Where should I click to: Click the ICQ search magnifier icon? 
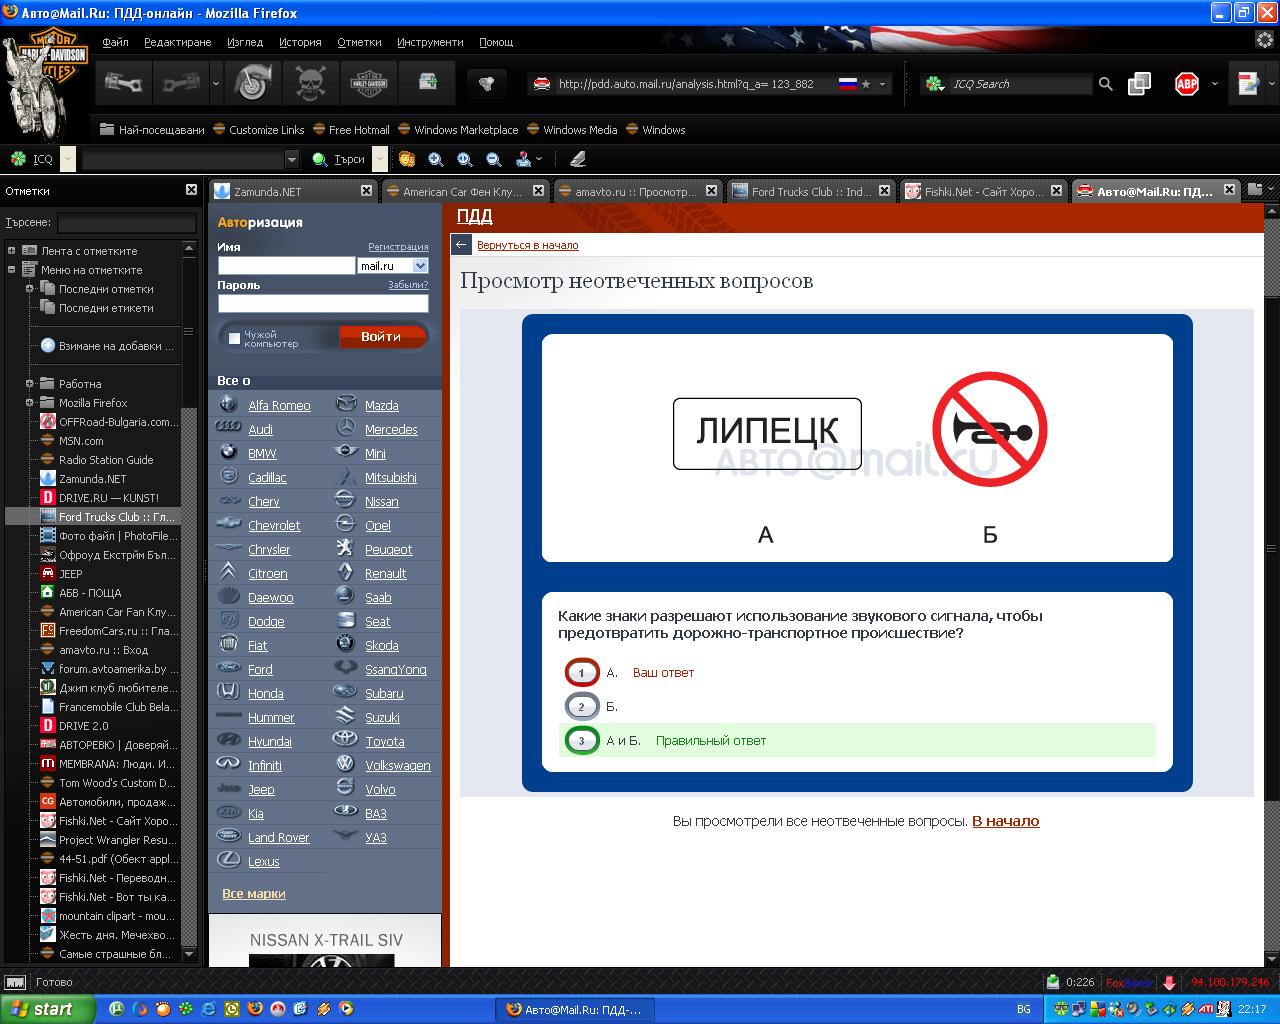(1105, 84)
